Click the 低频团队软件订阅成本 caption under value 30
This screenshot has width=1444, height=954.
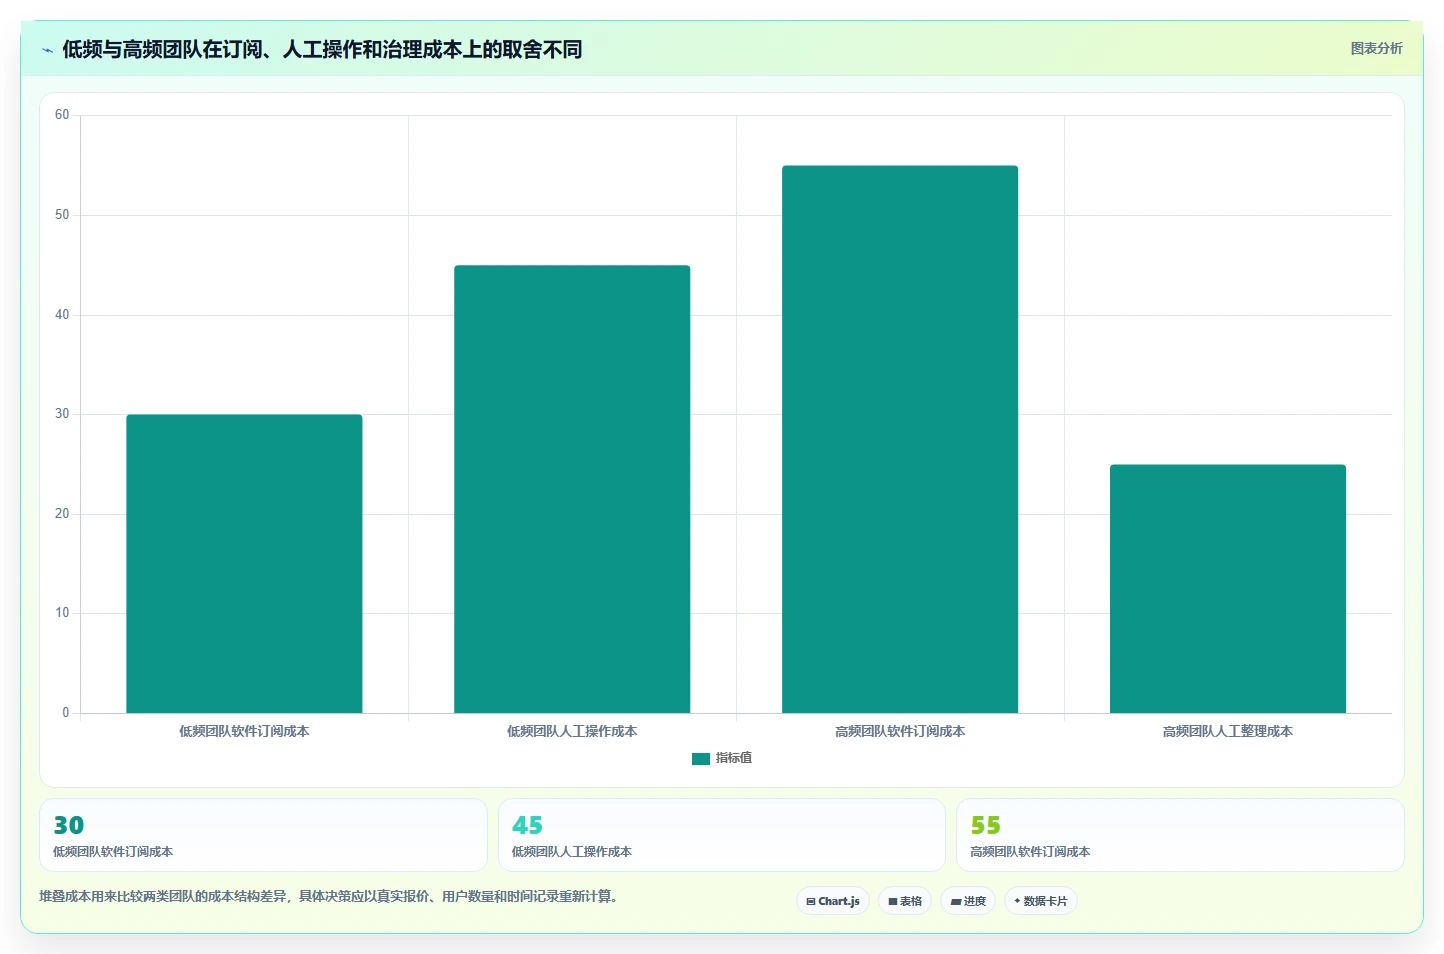coord(113,852)
